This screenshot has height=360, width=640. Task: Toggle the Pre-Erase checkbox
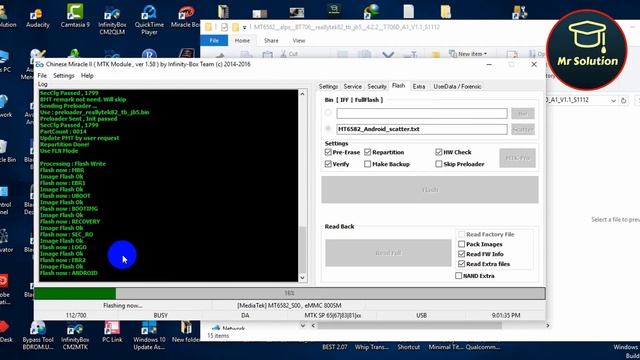328,152
